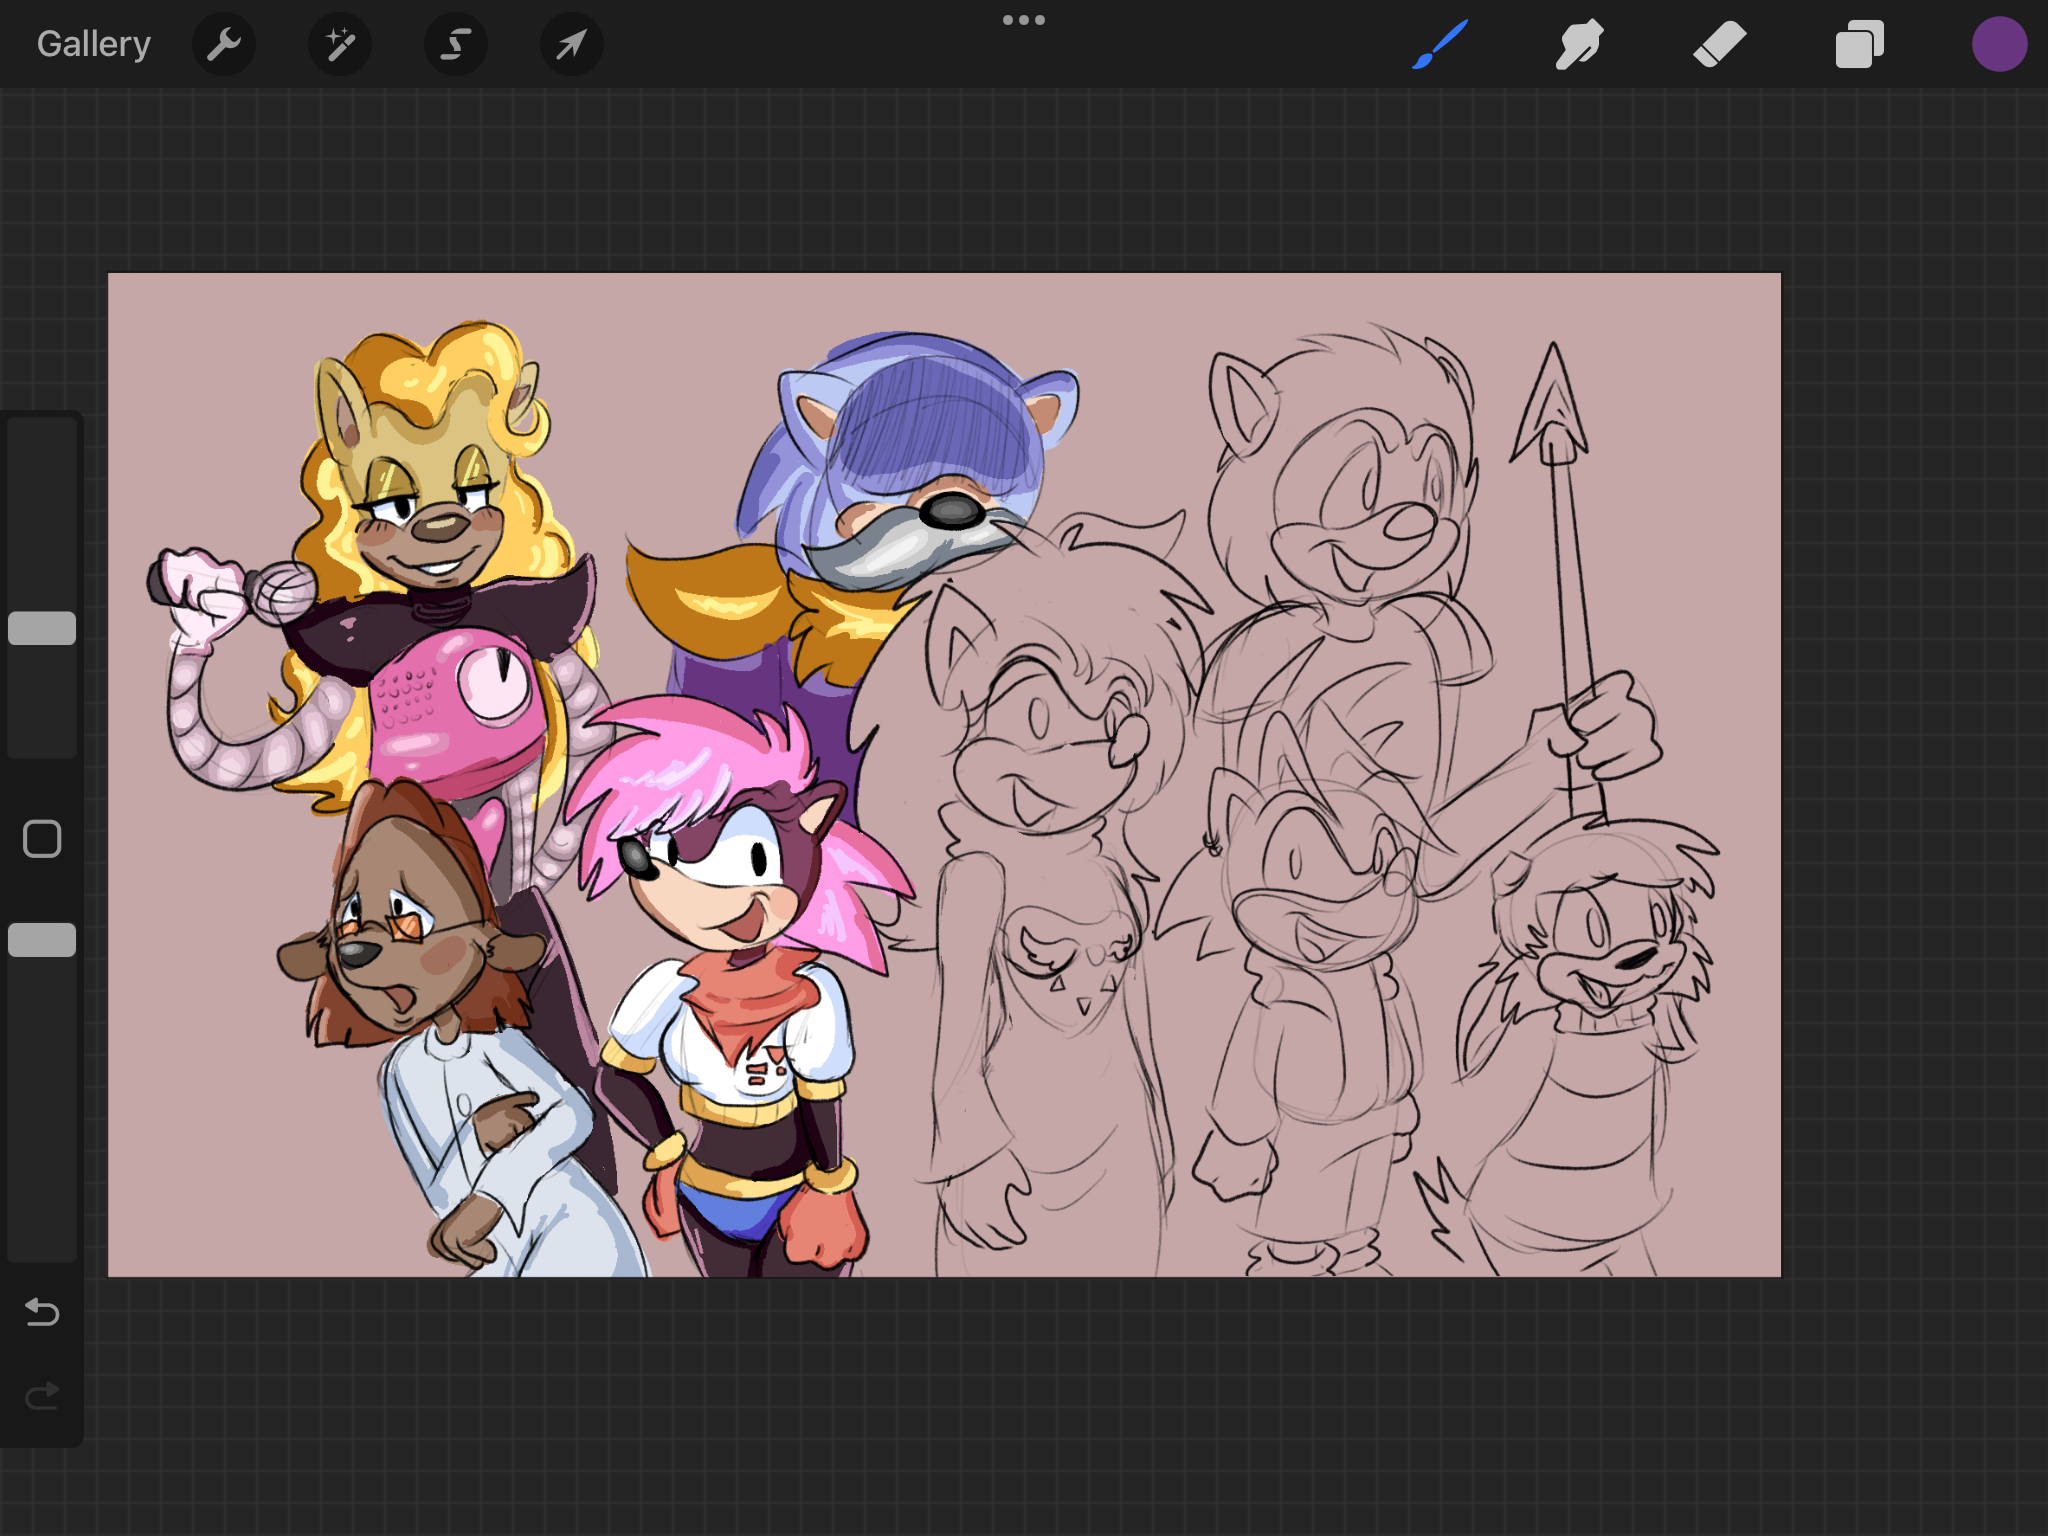Tap the square modify button in sidebar
2048x1536 pixels.
42,839
